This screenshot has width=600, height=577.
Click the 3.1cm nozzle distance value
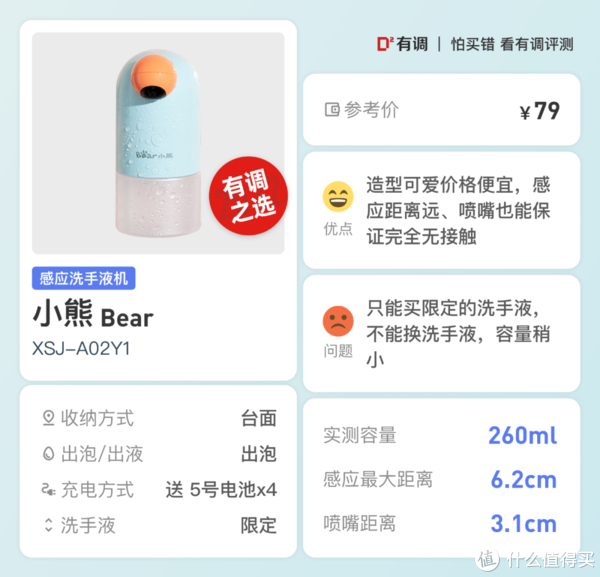pyautogui.click(x=523, y=523)
